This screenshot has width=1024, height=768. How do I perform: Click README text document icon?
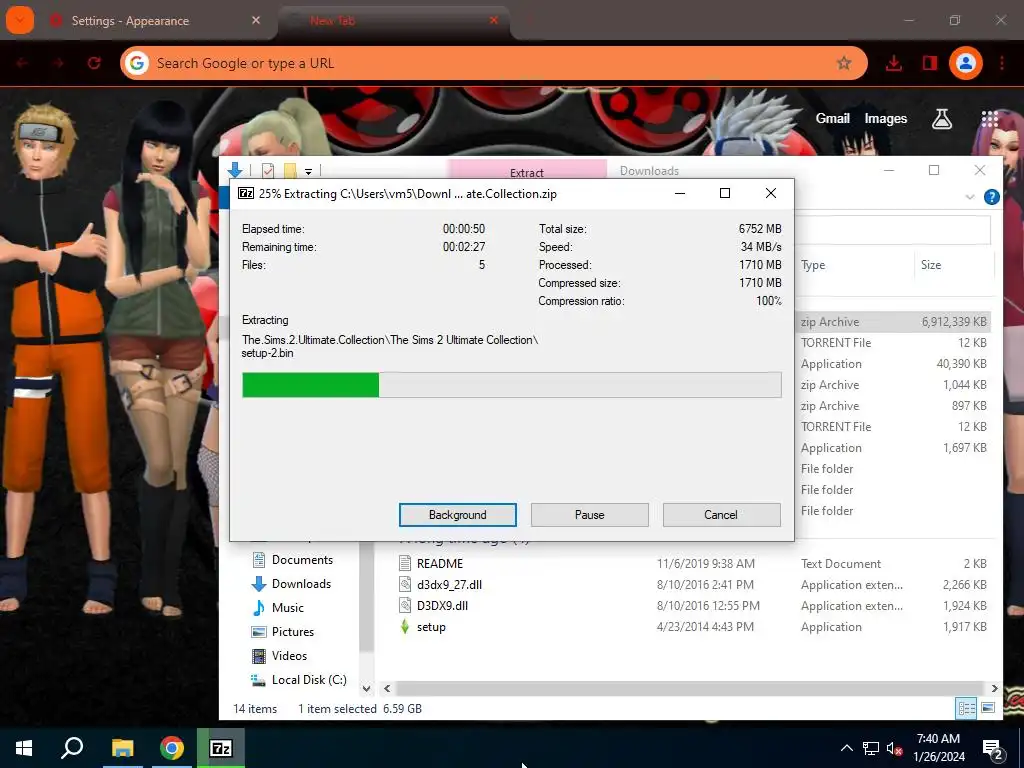click(x=405, y=564)
